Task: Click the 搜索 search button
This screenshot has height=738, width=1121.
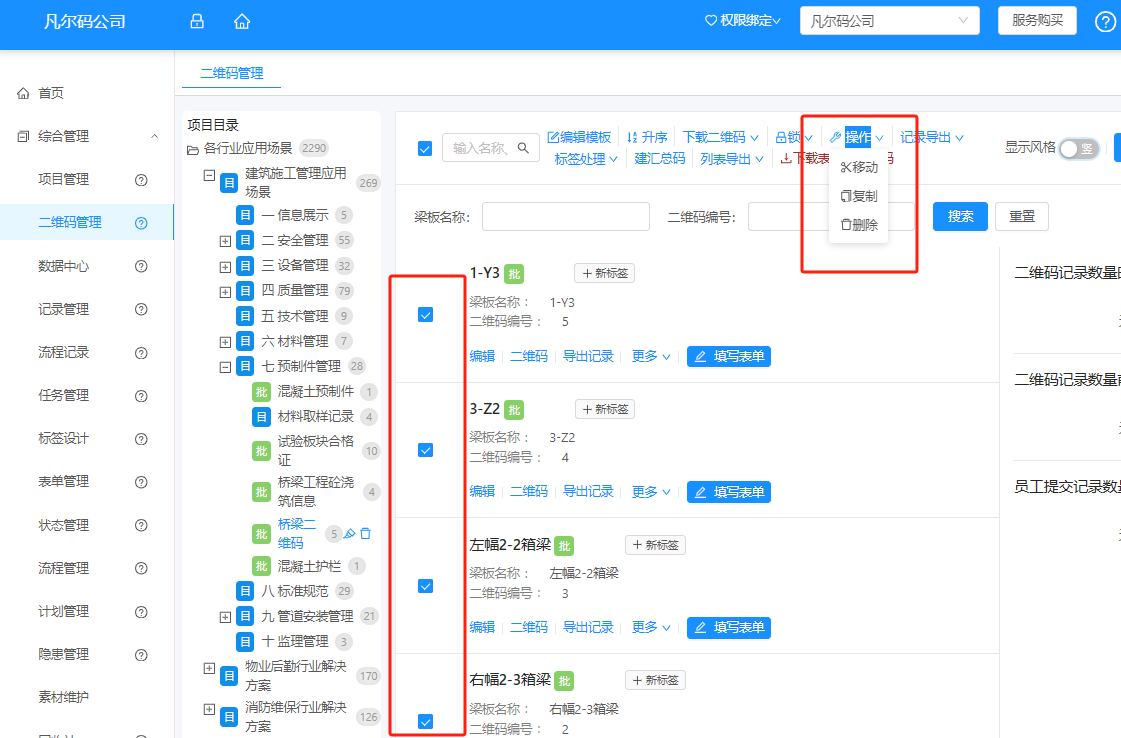Action: 958,215
